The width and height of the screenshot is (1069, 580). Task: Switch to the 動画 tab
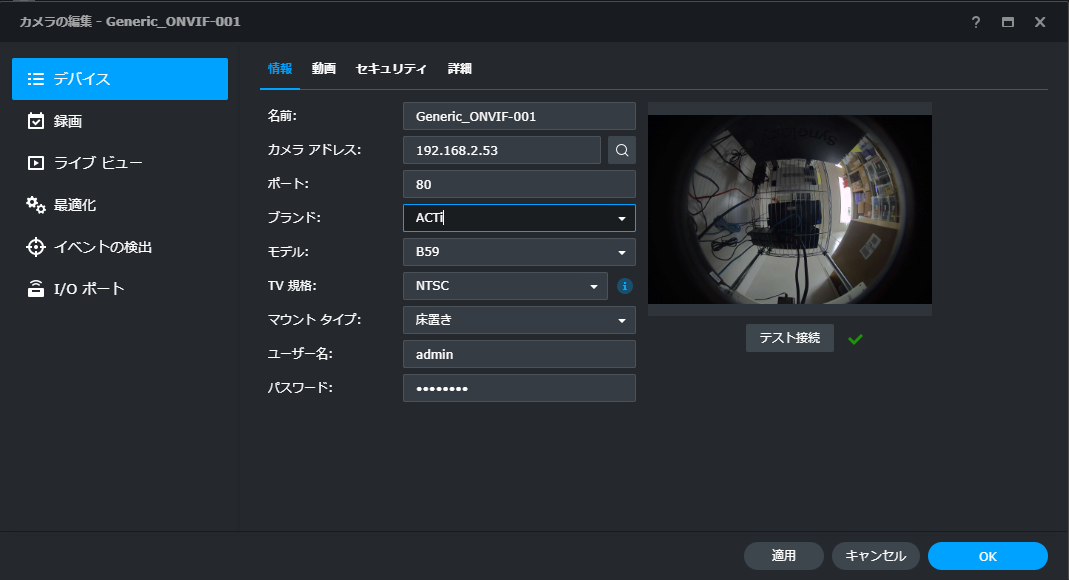pyautogui.click(x=324, y=69)
